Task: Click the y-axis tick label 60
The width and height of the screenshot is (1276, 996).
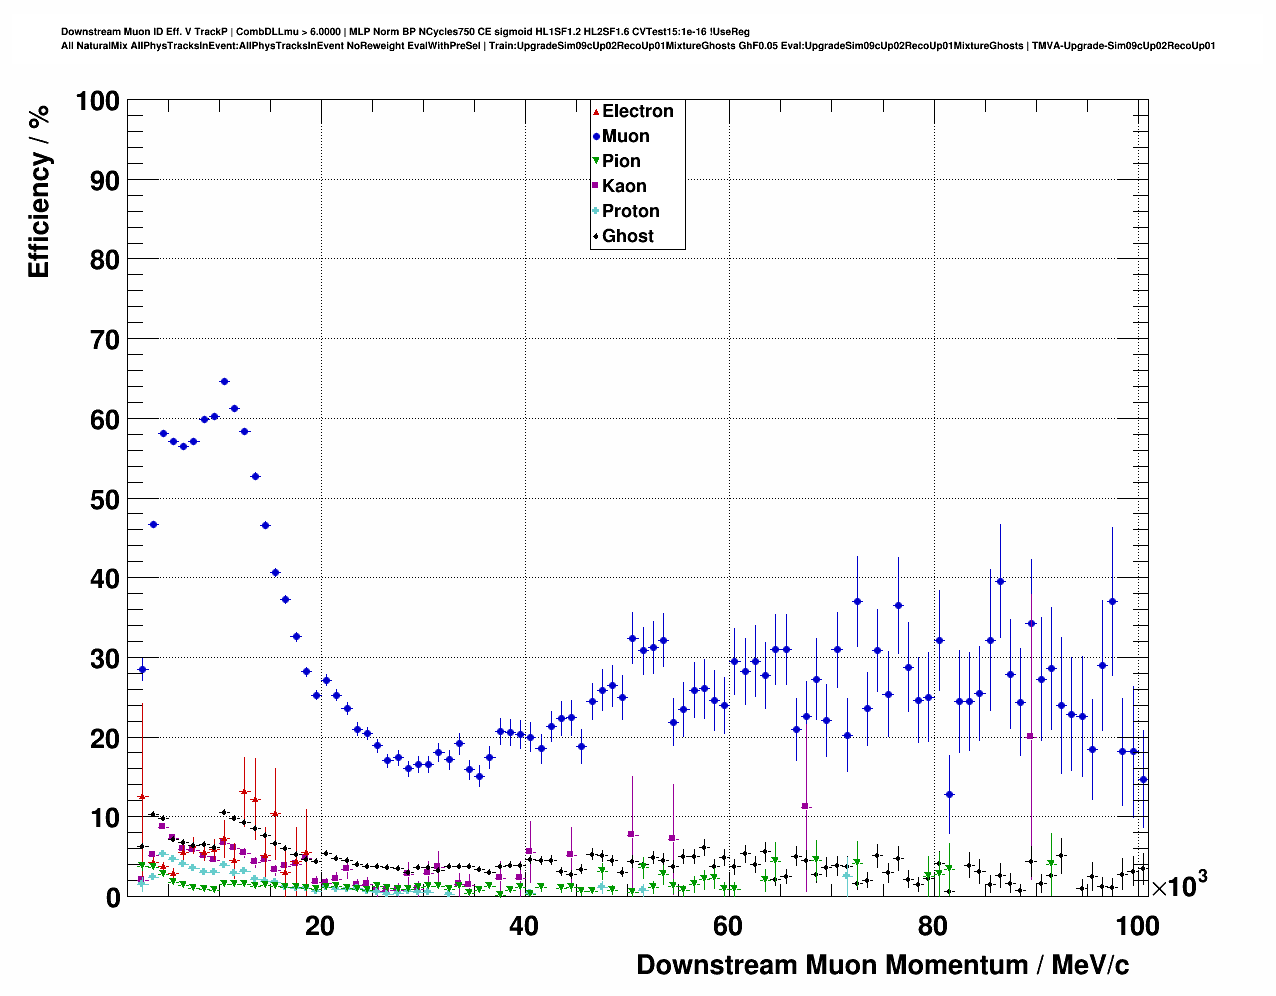Action: tap(105, 420)
